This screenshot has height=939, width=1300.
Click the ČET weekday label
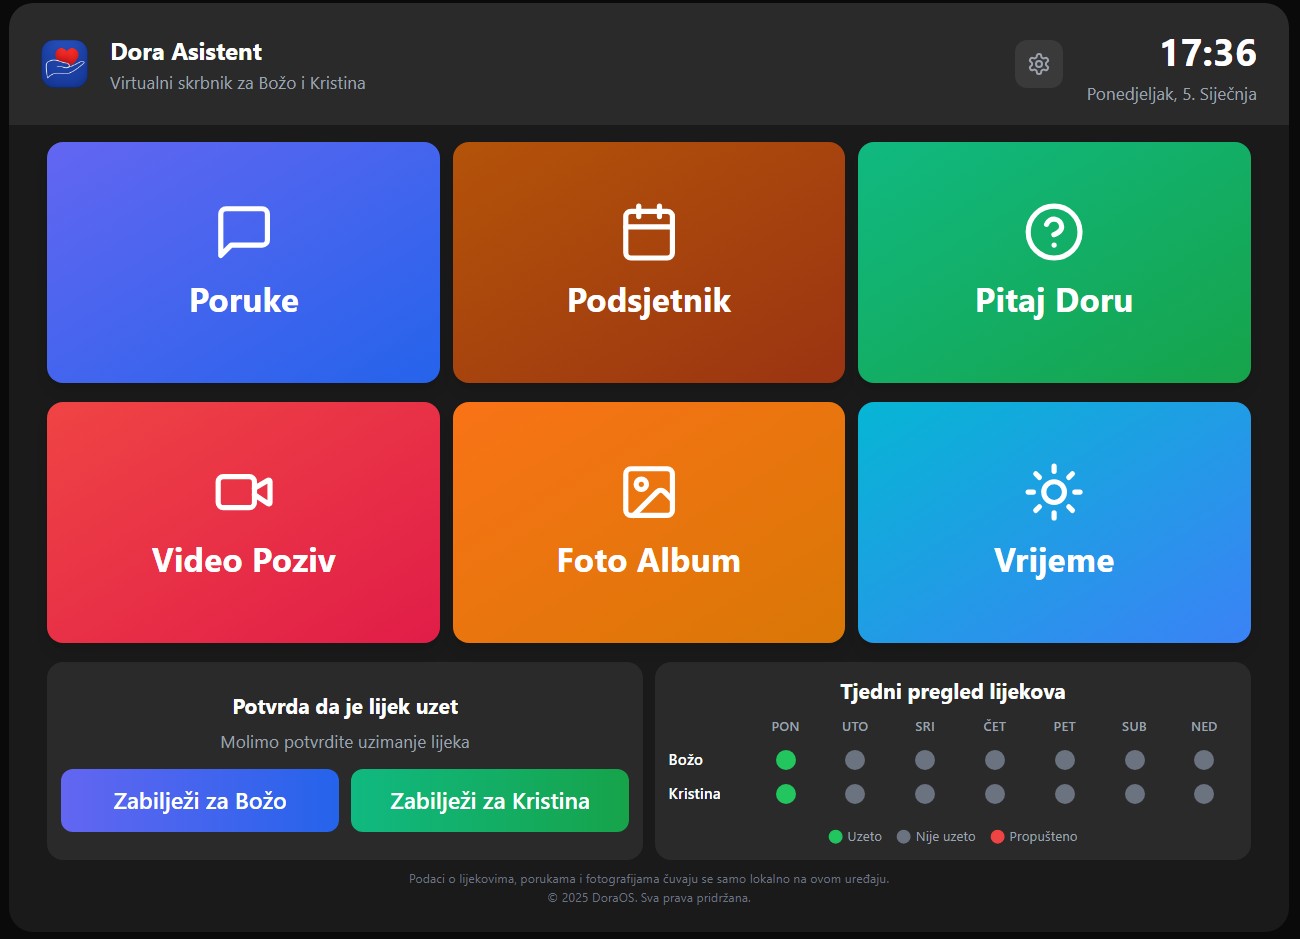click(x=994, y=727)
